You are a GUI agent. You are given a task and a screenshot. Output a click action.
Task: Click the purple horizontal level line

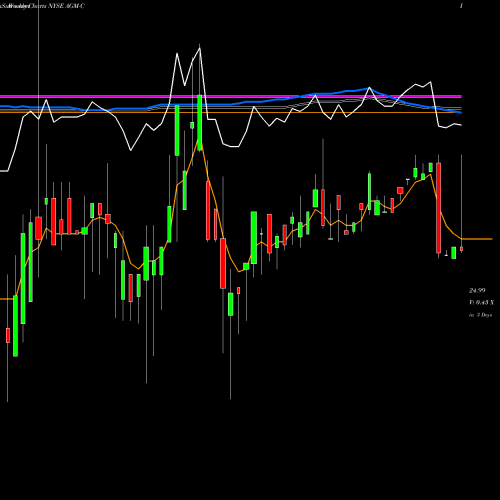coord(231,96)
